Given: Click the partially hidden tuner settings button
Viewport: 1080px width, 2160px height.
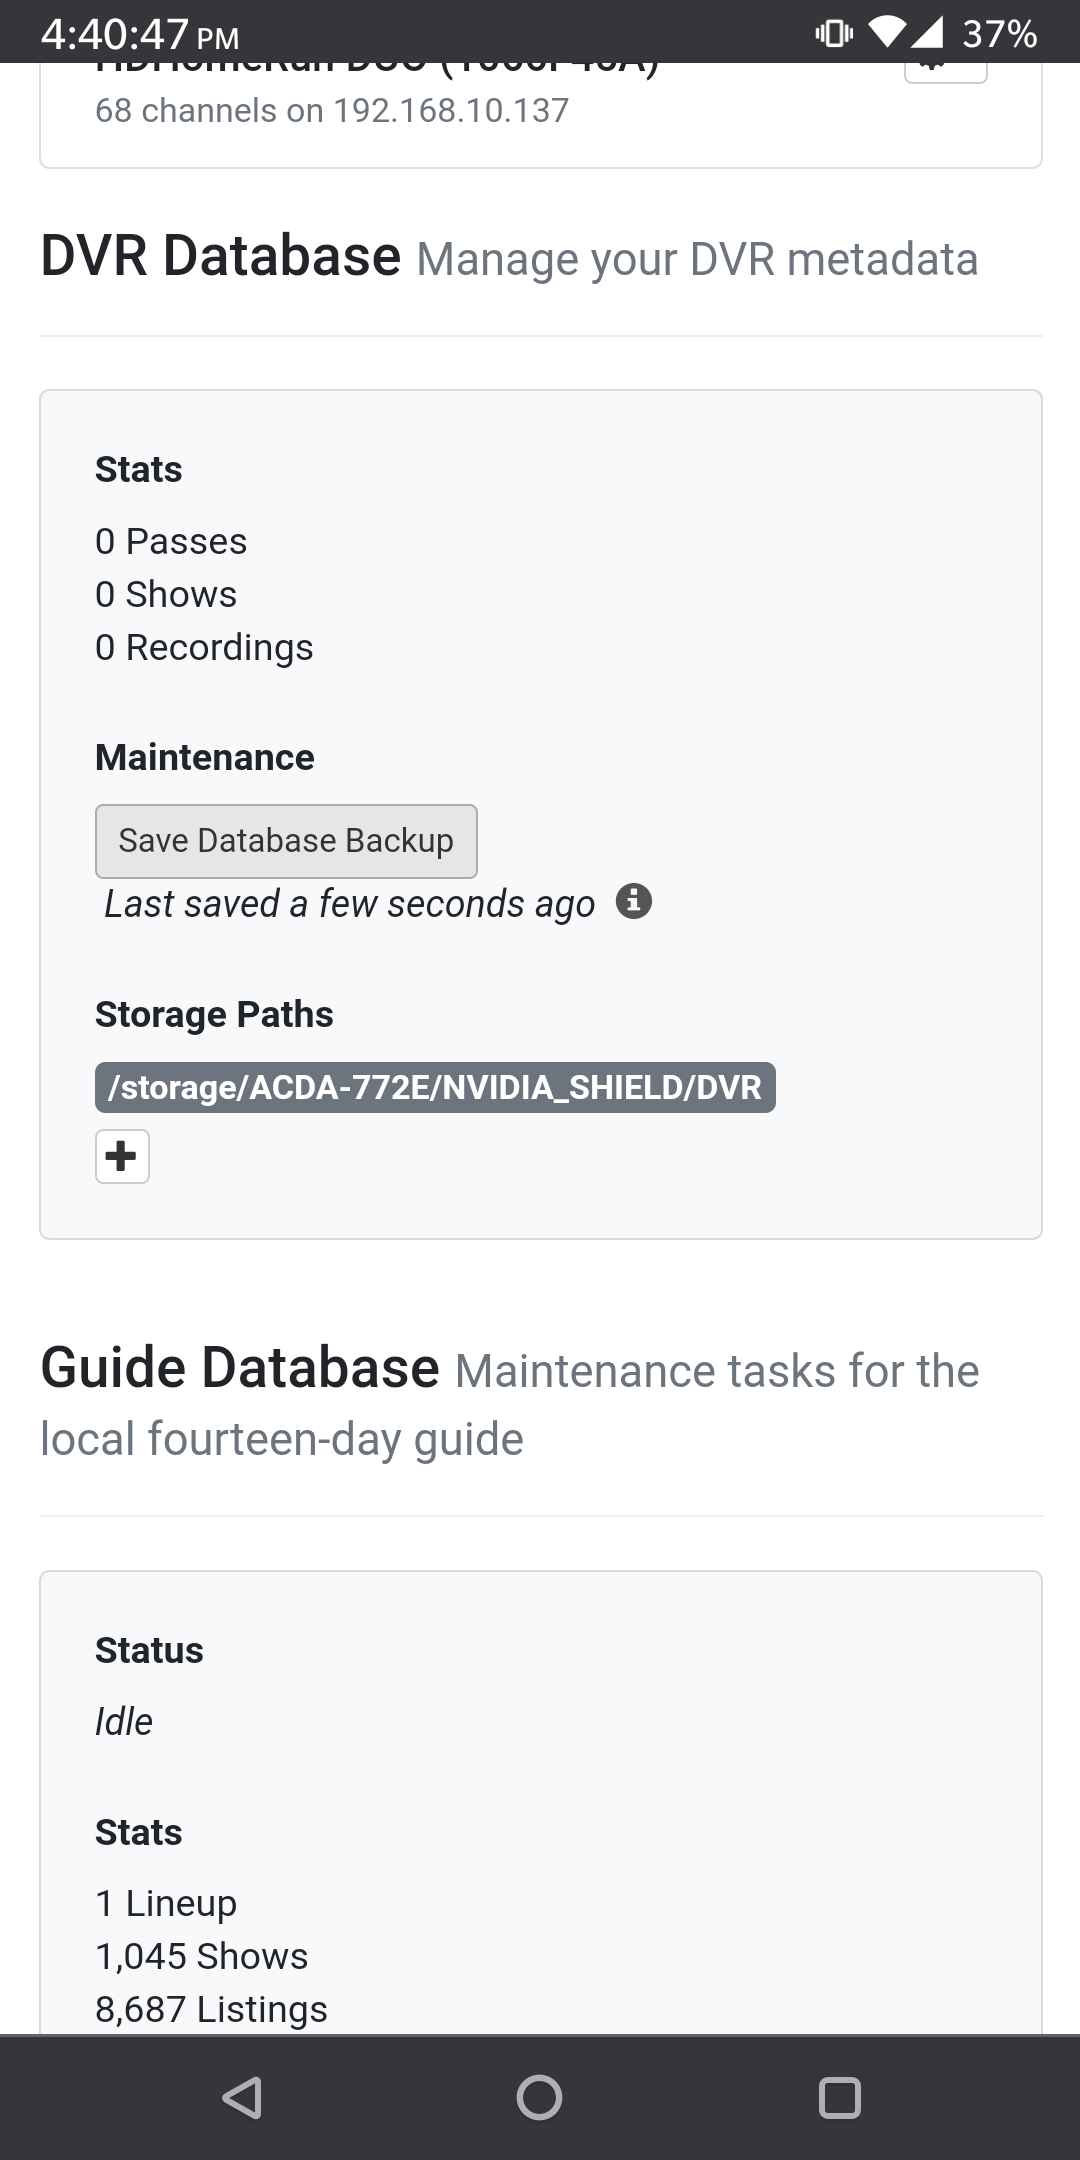Looking at the screenshot, I should point(945,71).
